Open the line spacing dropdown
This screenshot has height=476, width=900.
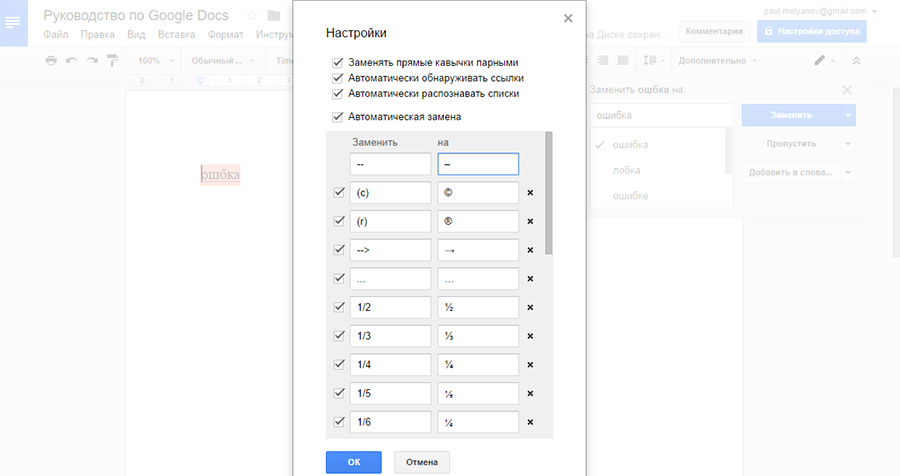(x=653, y=60)
